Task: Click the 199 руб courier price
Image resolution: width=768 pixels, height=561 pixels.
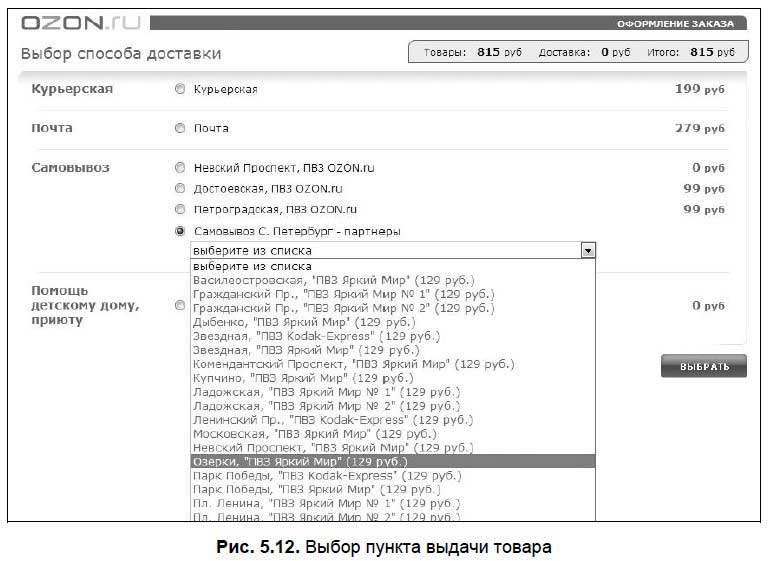Action: 699,89
